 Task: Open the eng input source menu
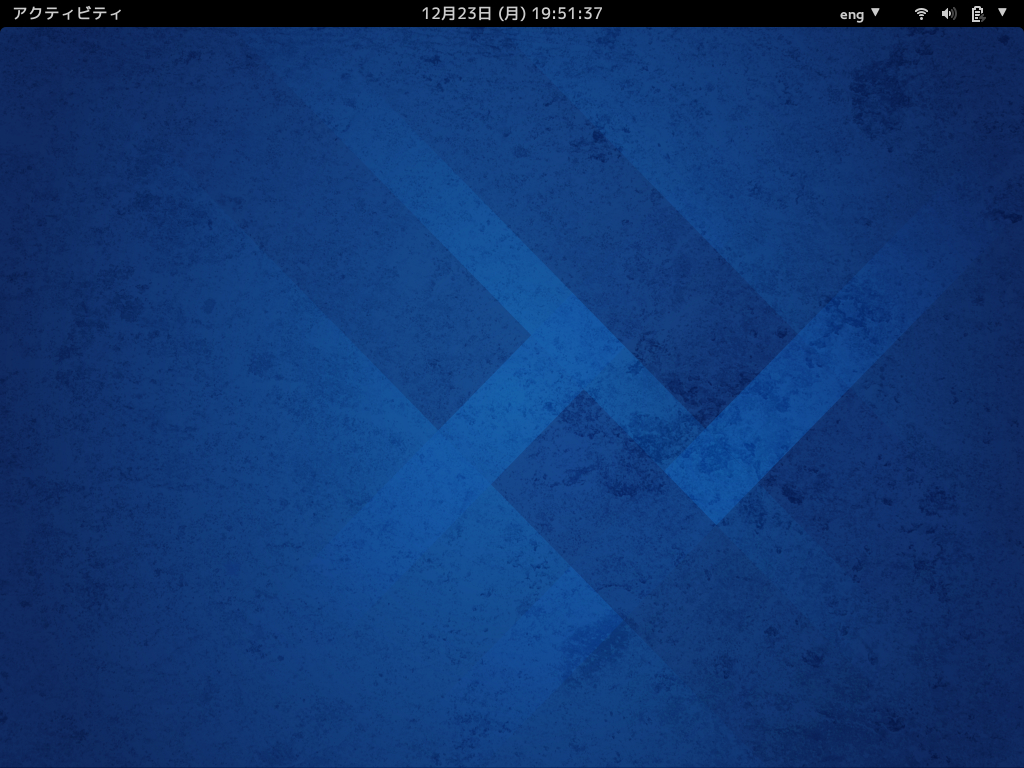859,14
